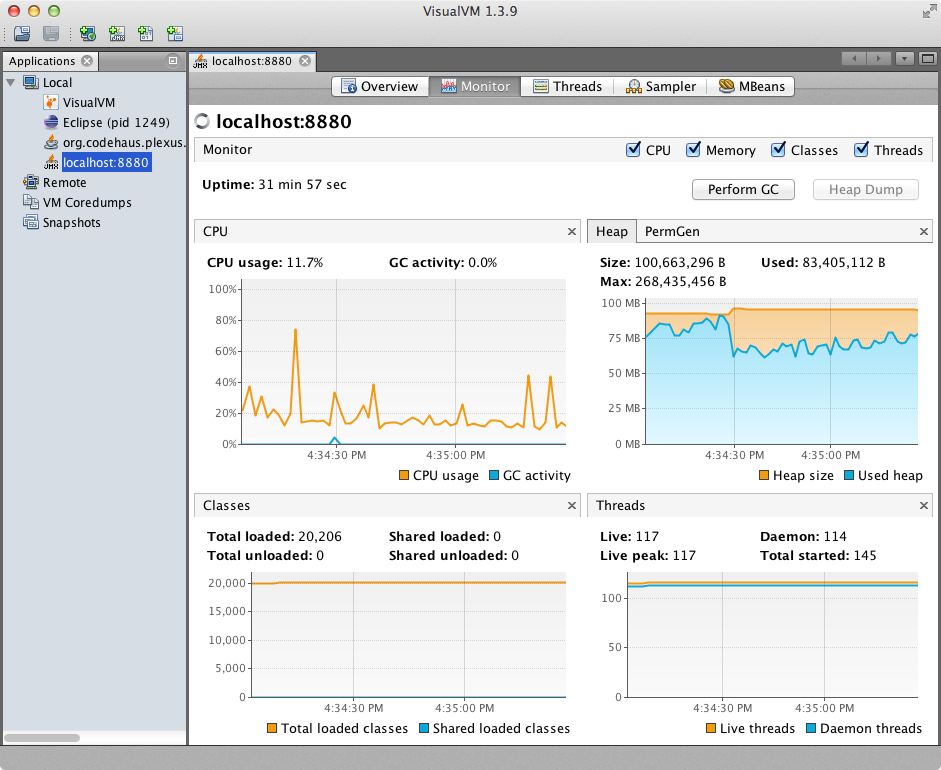Click the Add JMX Connection toolbar icon
This screenshot has width=941, height=770.
[x=117, y=34]
